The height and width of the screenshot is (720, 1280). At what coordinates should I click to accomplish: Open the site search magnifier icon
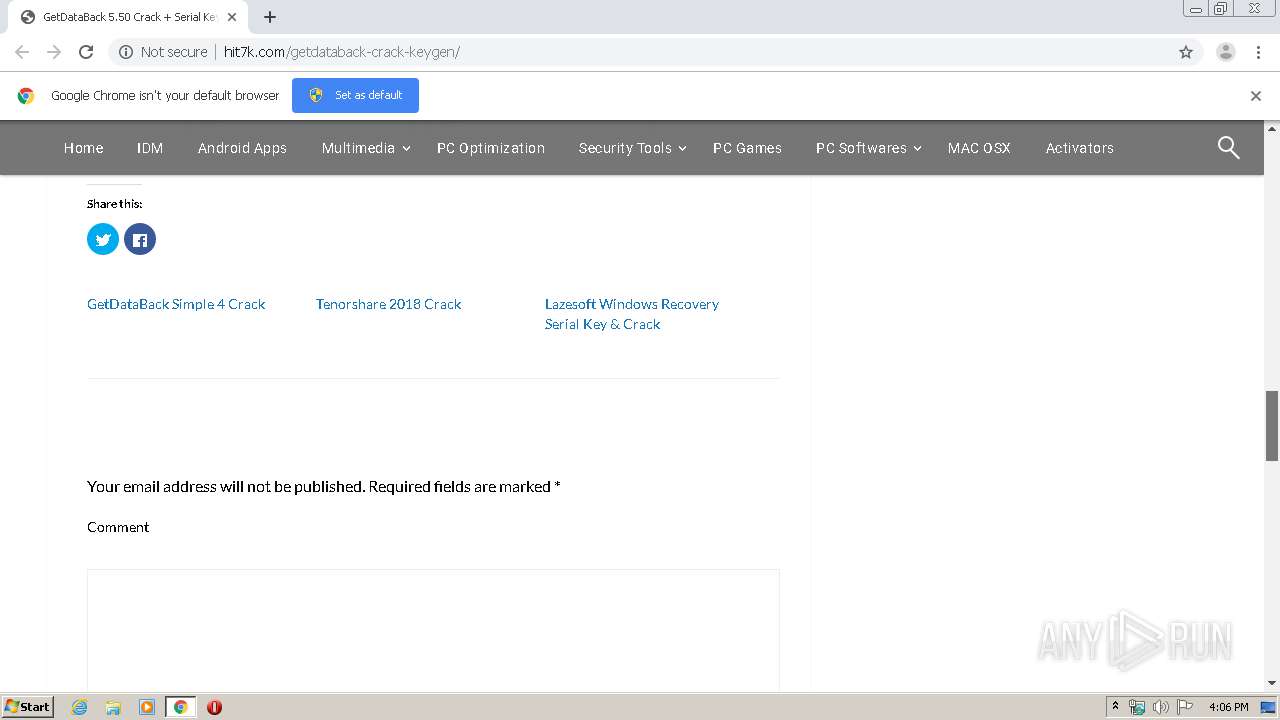1228,148
